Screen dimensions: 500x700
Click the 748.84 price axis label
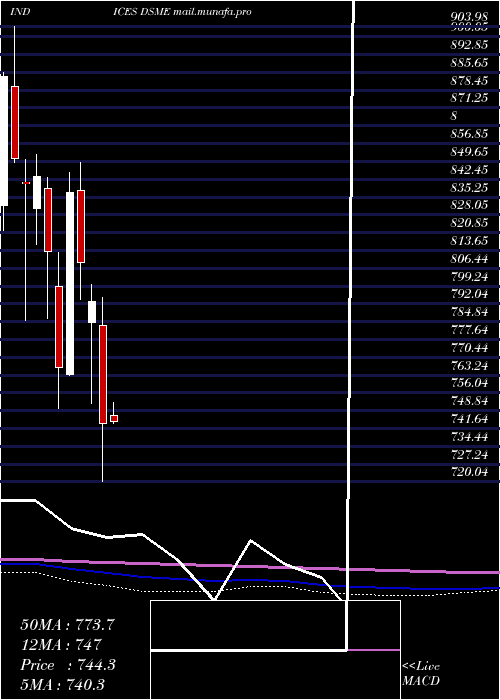tap(468, 400)
